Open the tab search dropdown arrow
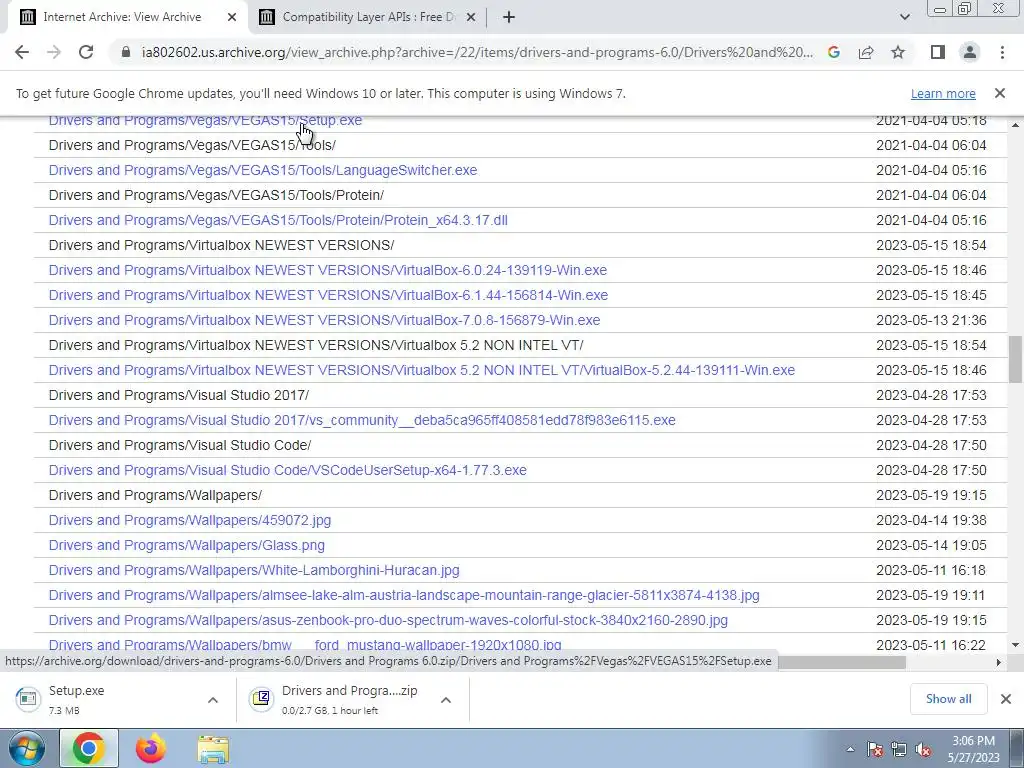 coord(904,17)
